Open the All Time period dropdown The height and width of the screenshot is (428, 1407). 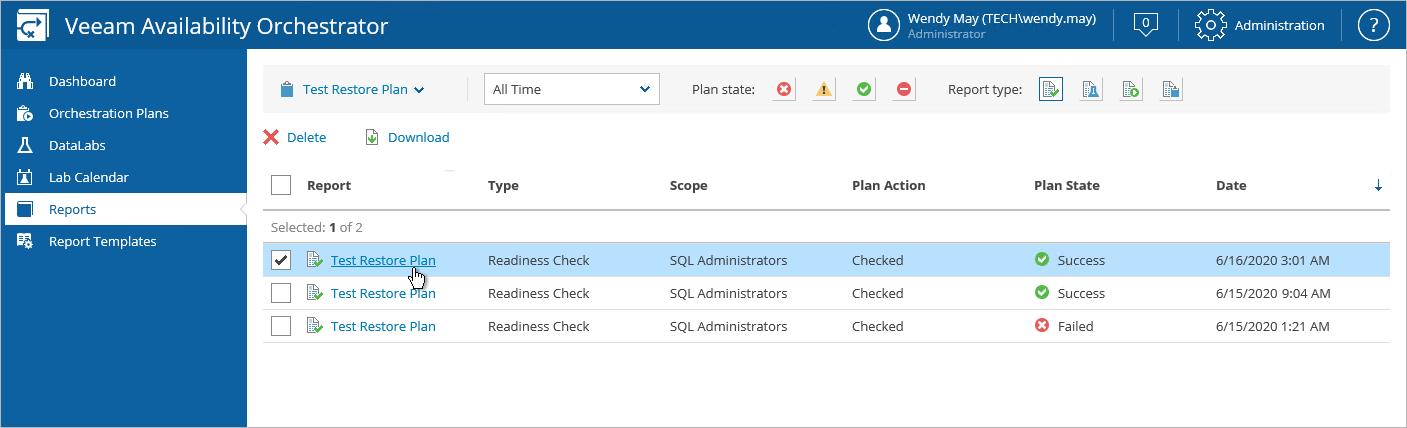[572, 89]
